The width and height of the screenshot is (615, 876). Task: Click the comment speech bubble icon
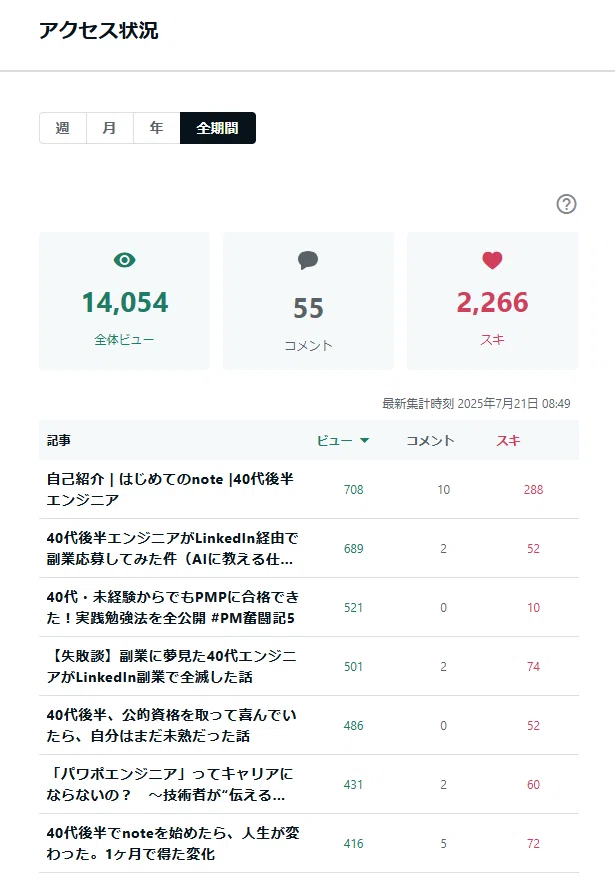[308, 260]
